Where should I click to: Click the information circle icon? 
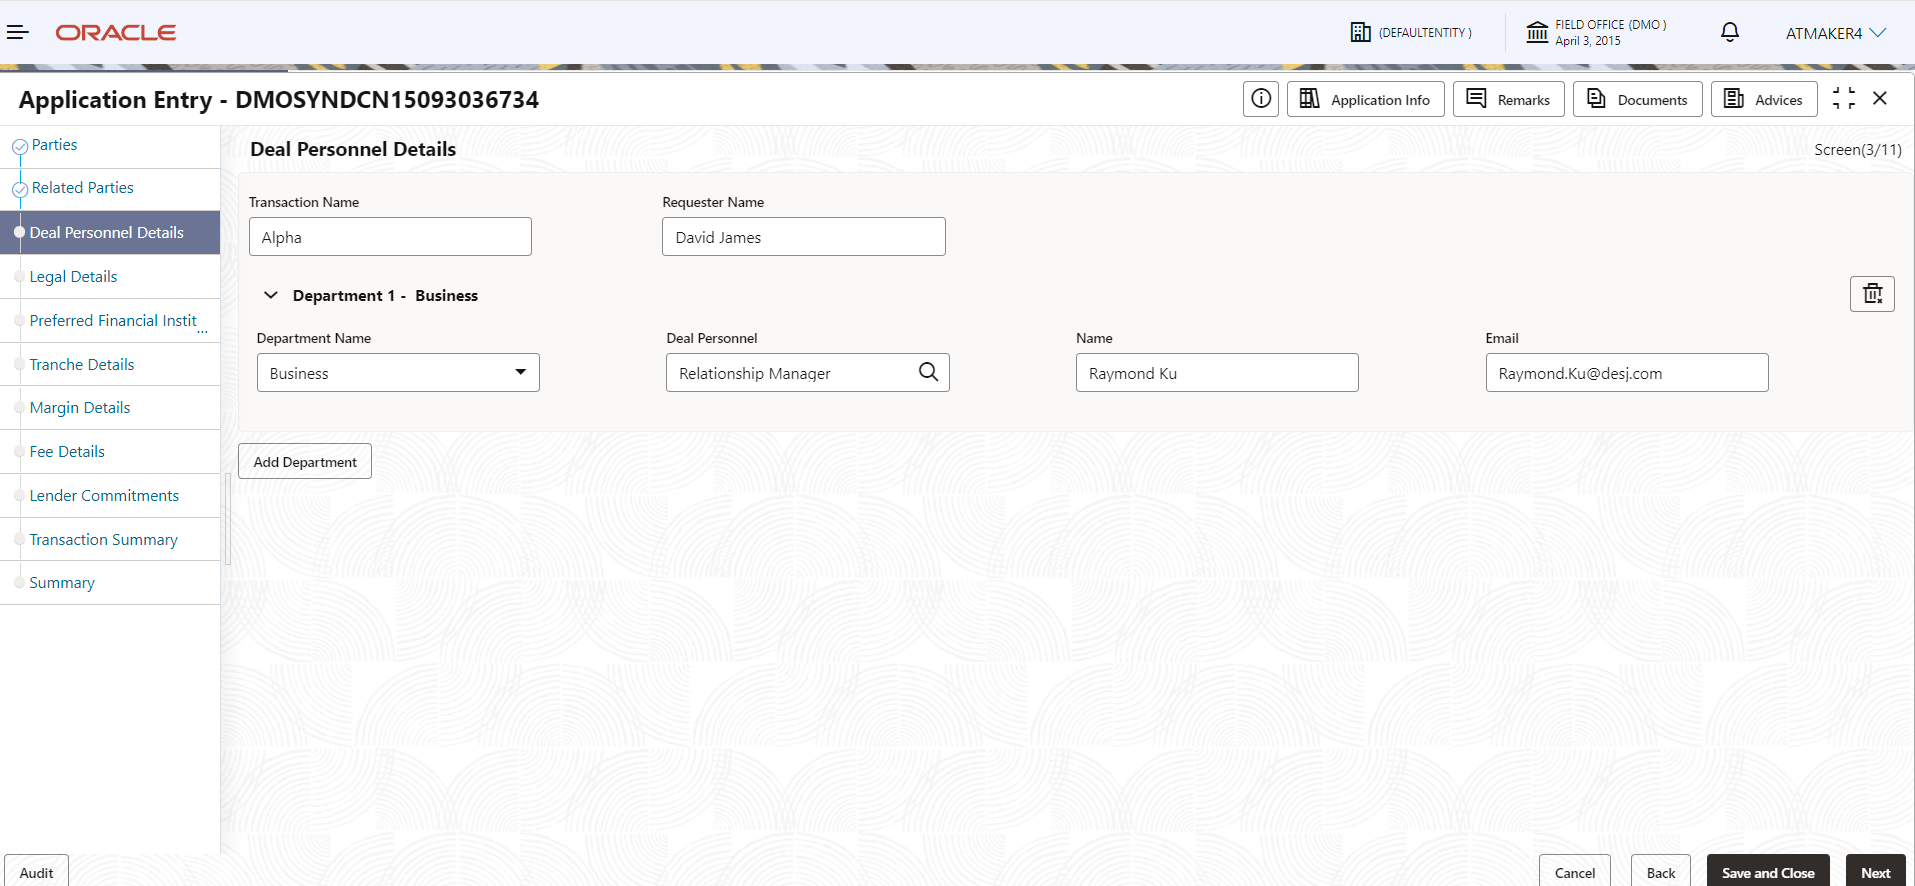[1261, 99]
